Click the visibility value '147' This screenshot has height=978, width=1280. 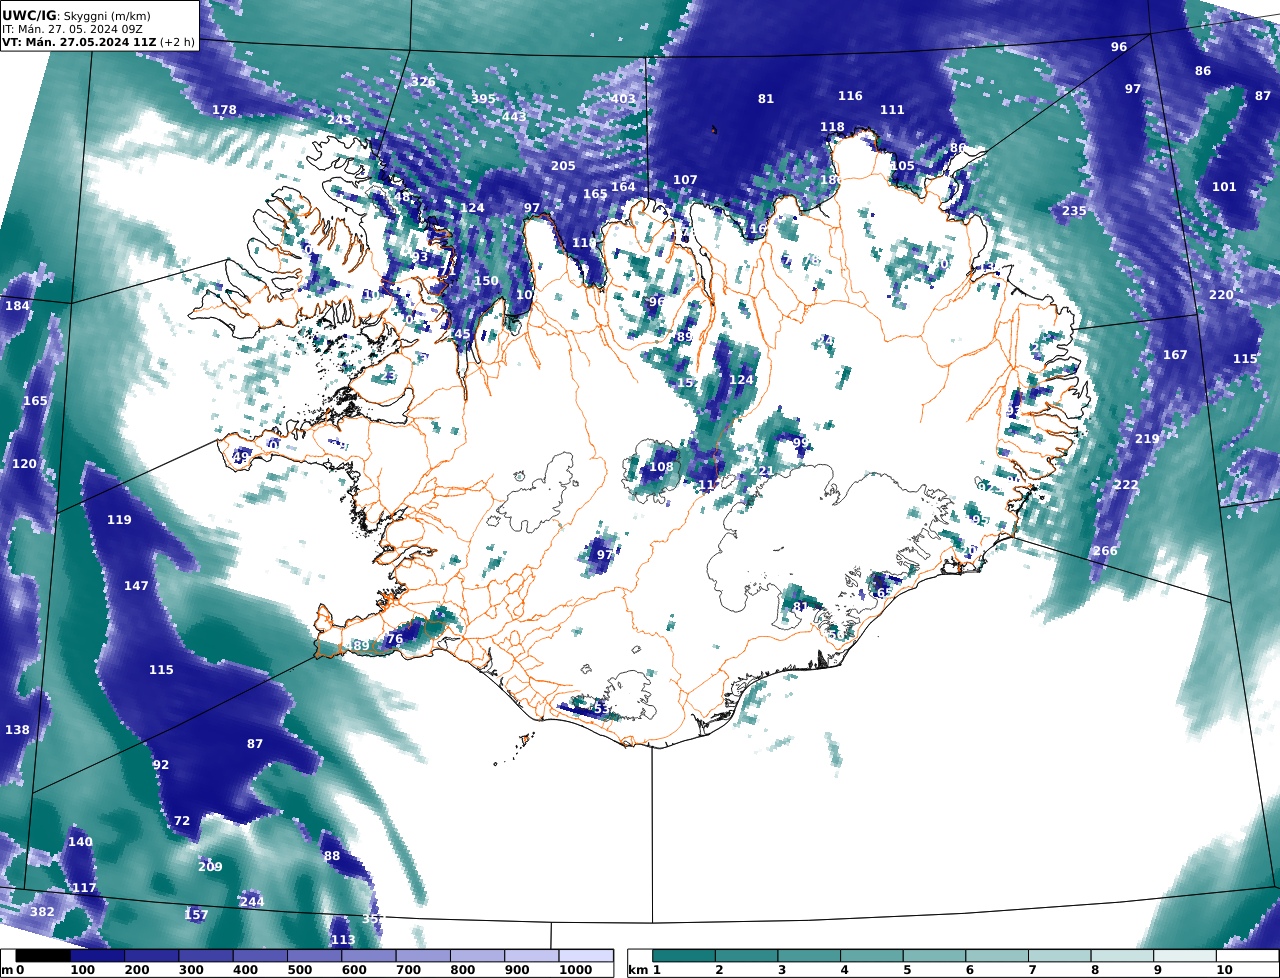pos(136,585)
